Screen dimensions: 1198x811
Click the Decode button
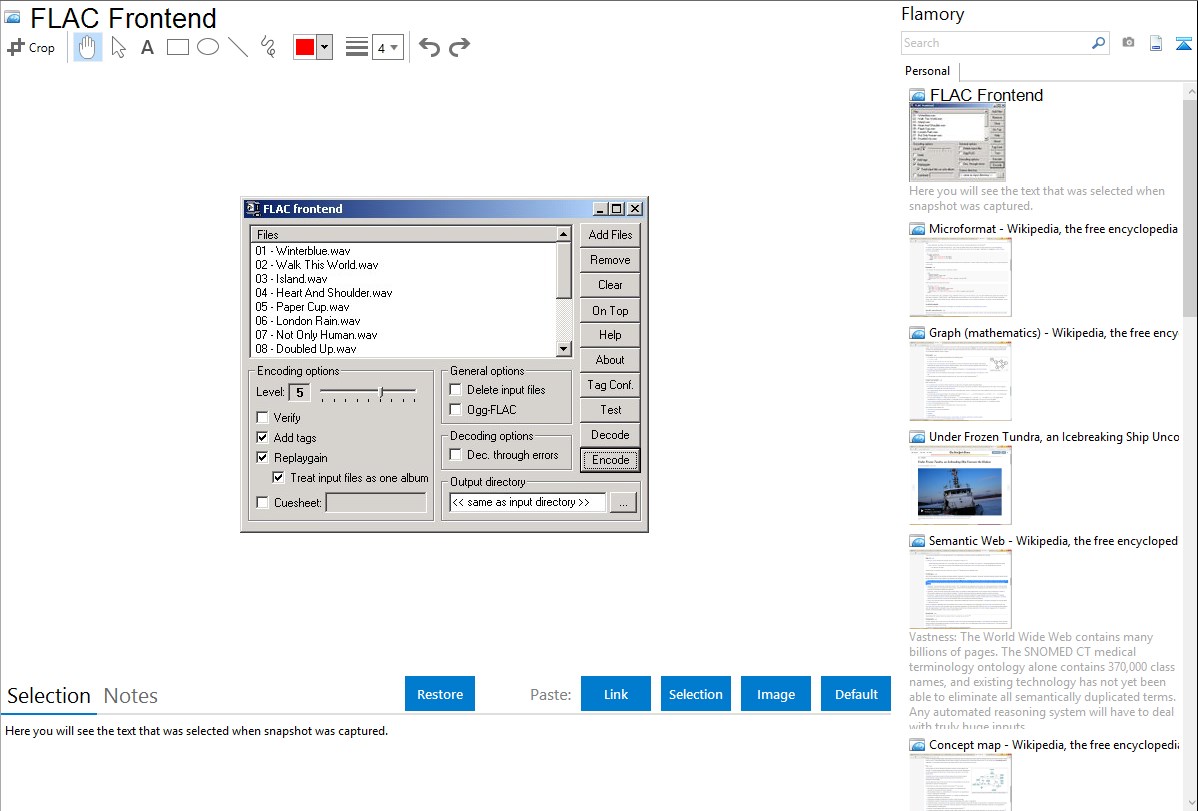(x=610, y=435)
